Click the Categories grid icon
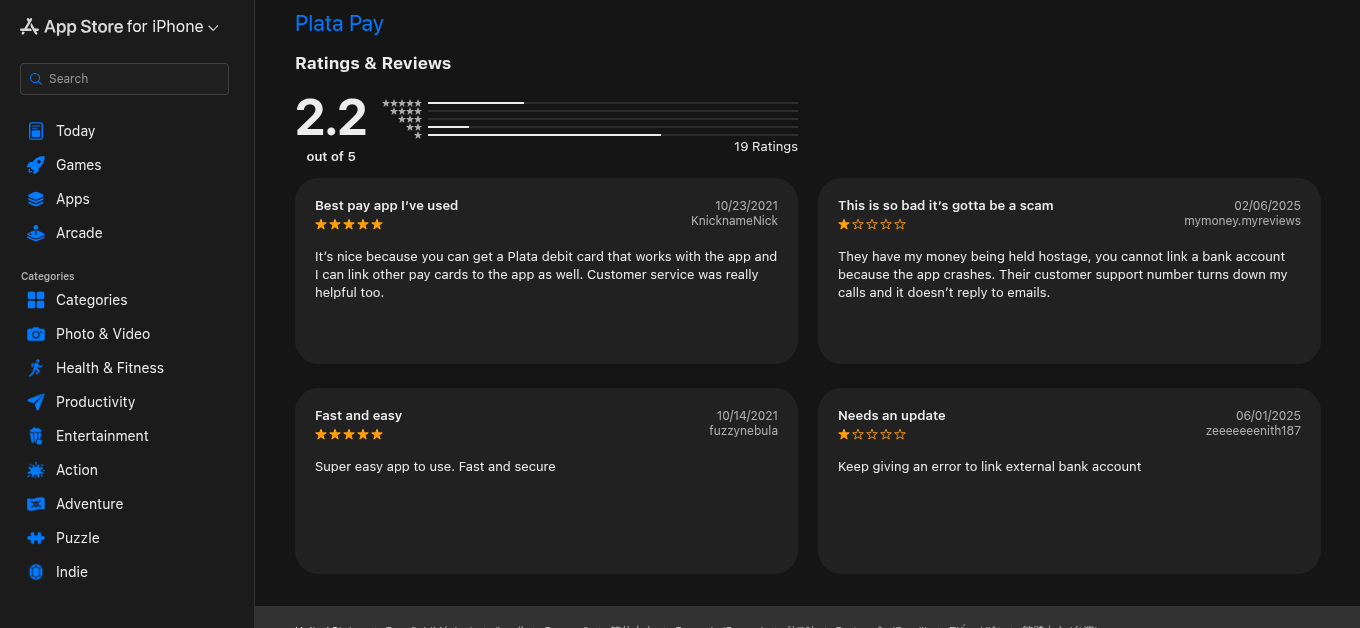The height and width of the screenshot is (628, 1360). (x=36, y=300)
